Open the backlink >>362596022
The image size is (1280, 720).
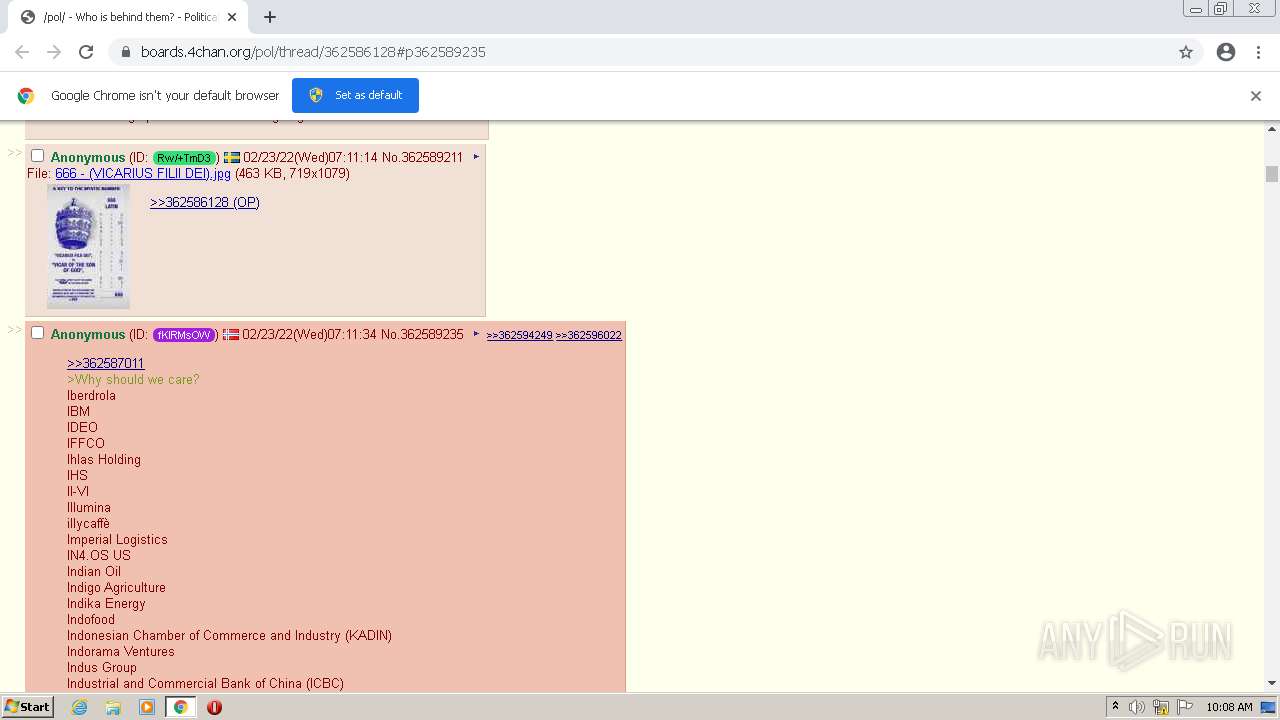(x=589, y=335)
